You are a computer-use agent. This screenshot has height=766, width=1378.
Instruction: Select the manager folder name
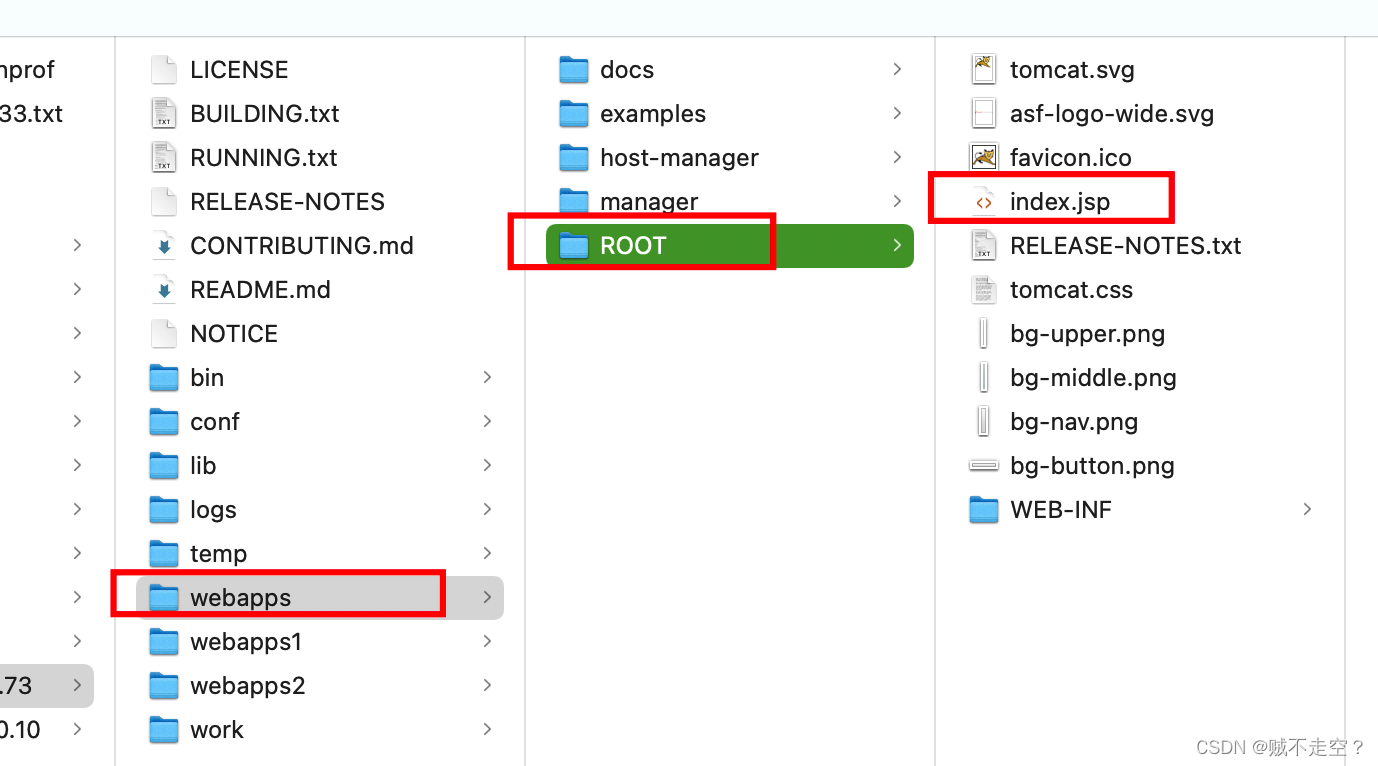pos(649,201)
